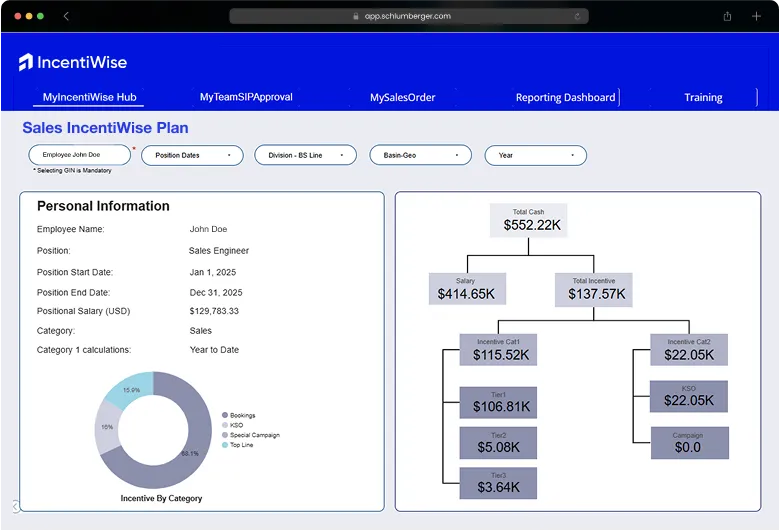Go back with browser back arrow
Image resolution: width=780 pixels, height=531 pixels.
(66, 16)
